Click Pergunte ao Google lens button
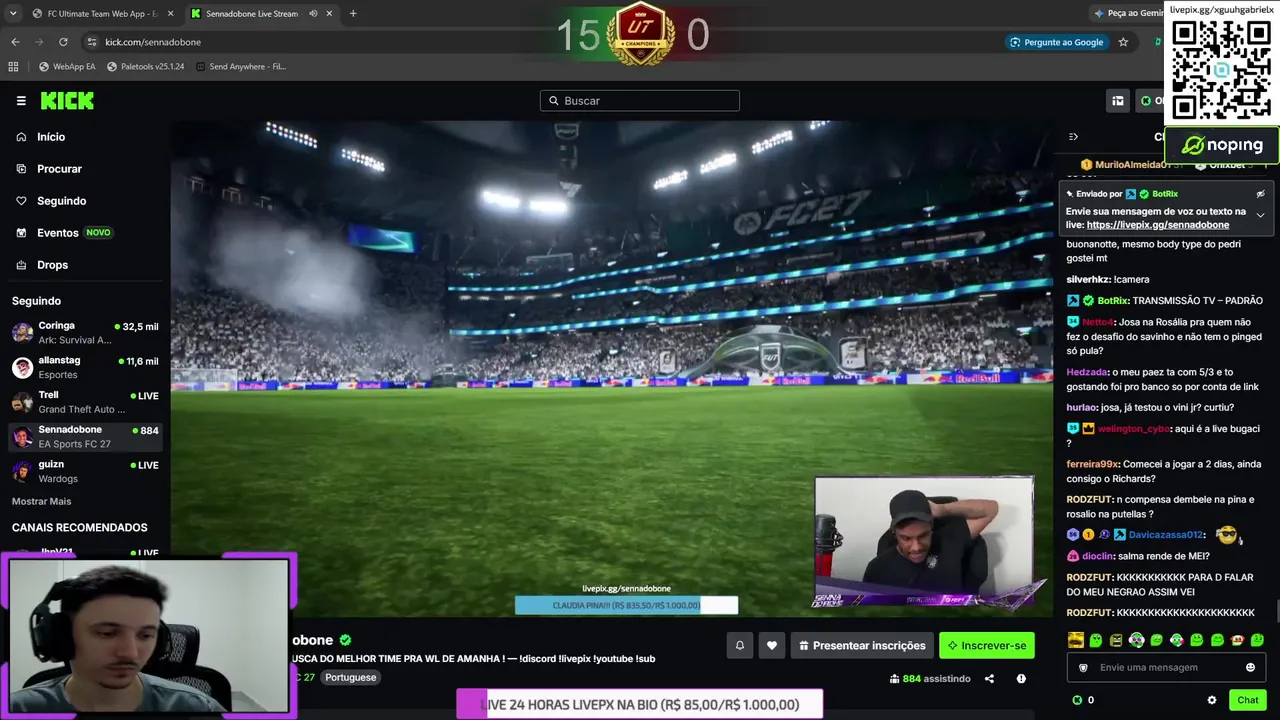Viewport: 1280px width, 720px height. click(1056, 42)
